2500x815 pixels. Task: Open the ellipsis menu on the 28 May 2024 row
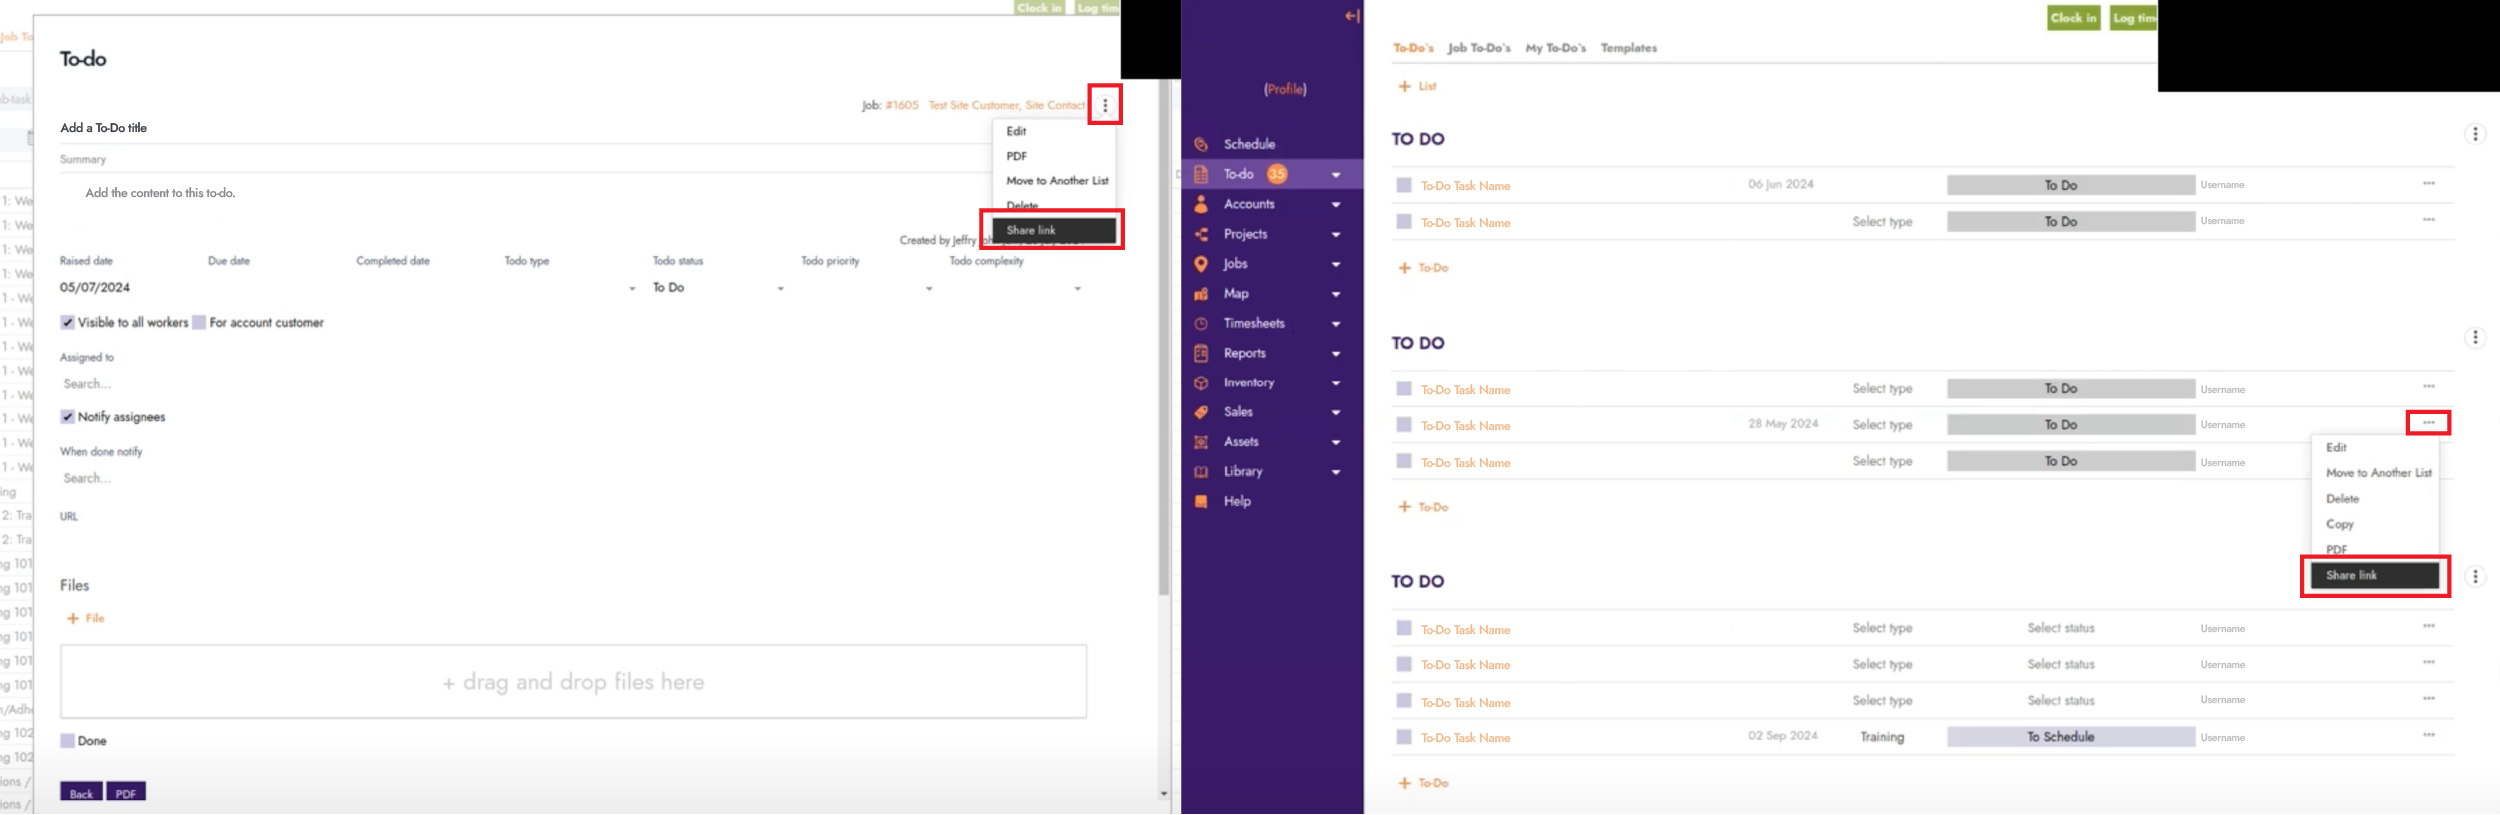[x=2429, y=423]
